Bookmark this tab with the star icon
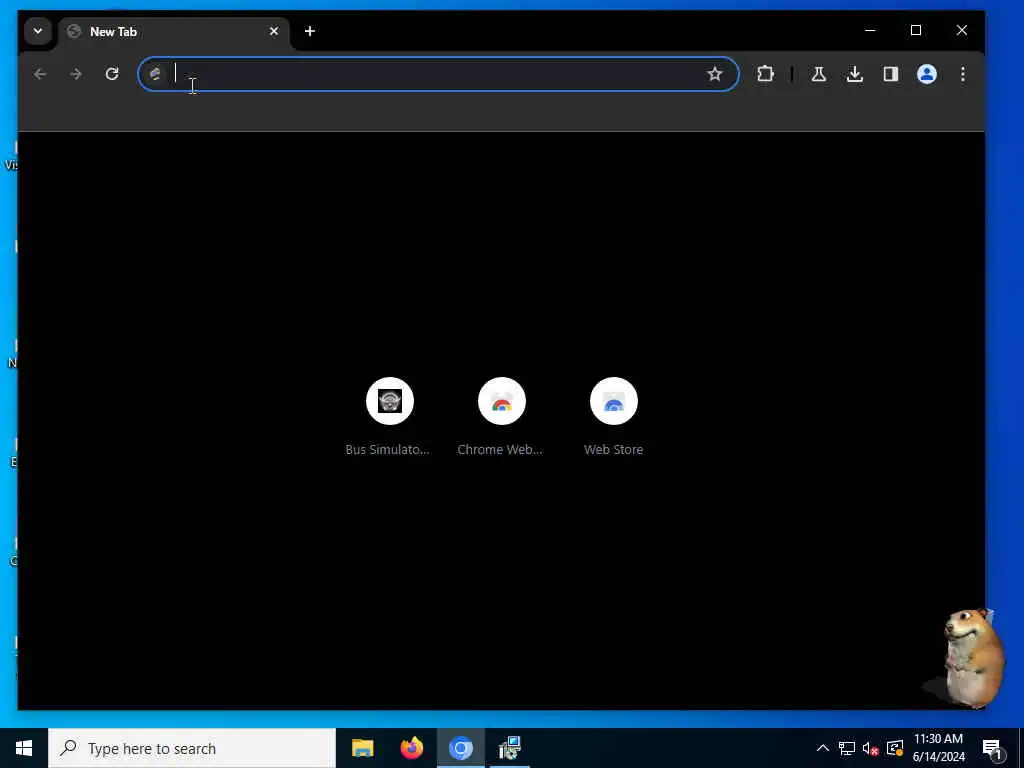 [715, 74]
